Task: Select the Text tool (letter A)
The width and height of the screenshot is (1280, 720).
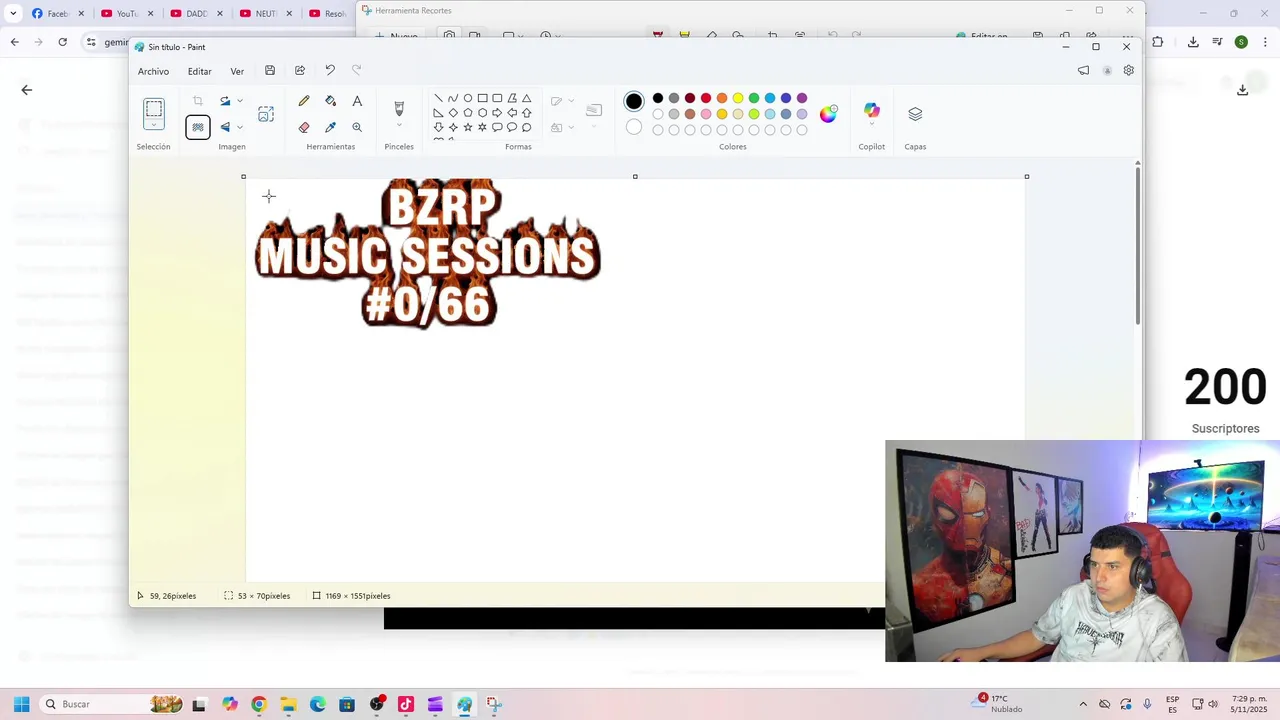Action: coord(357,101)
